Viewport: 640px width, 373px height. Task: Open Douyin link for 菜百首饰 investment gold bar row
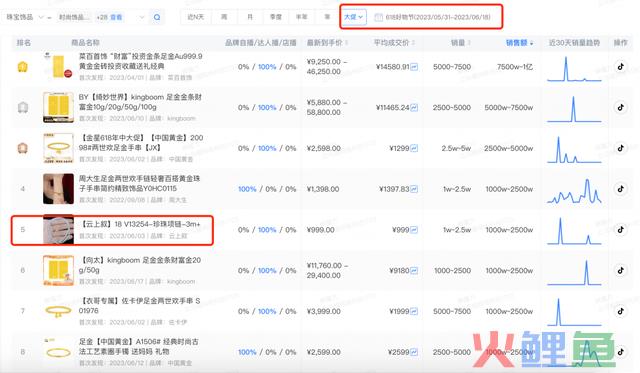point(620,67)
